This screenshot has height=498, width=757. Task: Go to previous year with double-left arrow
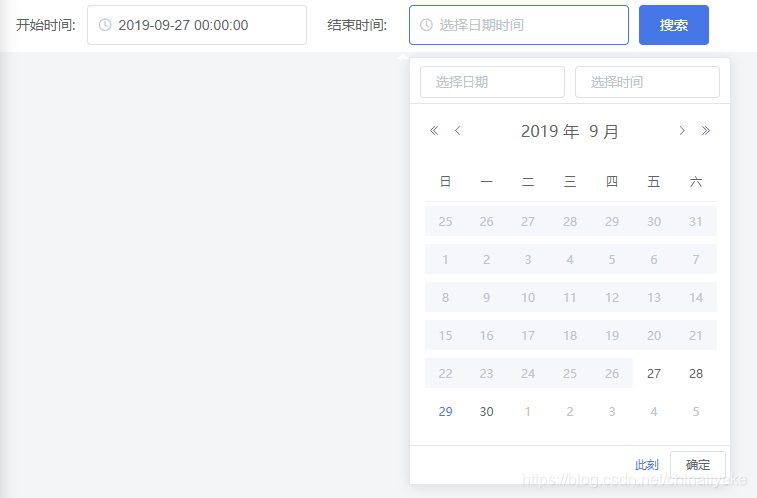click(x=434, y=131)
